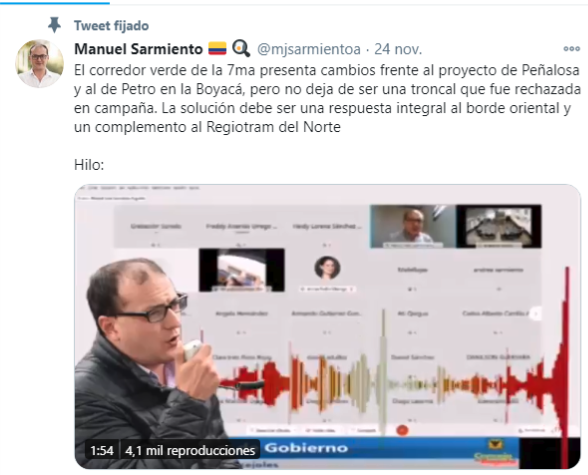The height and width of the screenshot is (475, 588).
Task: Click the council chamber camera tile
Action: pos(499,226)
